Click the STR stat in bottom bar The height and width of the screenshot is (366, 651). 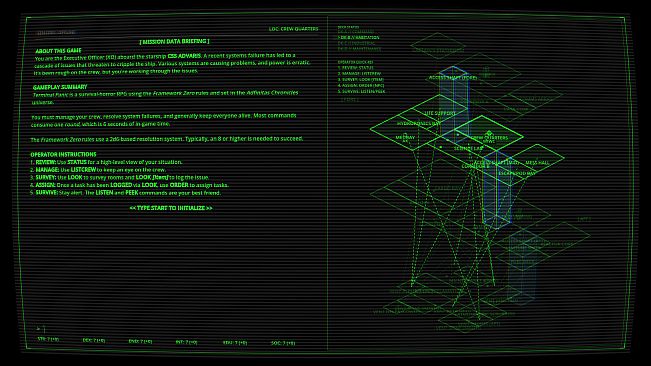click(48, 339)
